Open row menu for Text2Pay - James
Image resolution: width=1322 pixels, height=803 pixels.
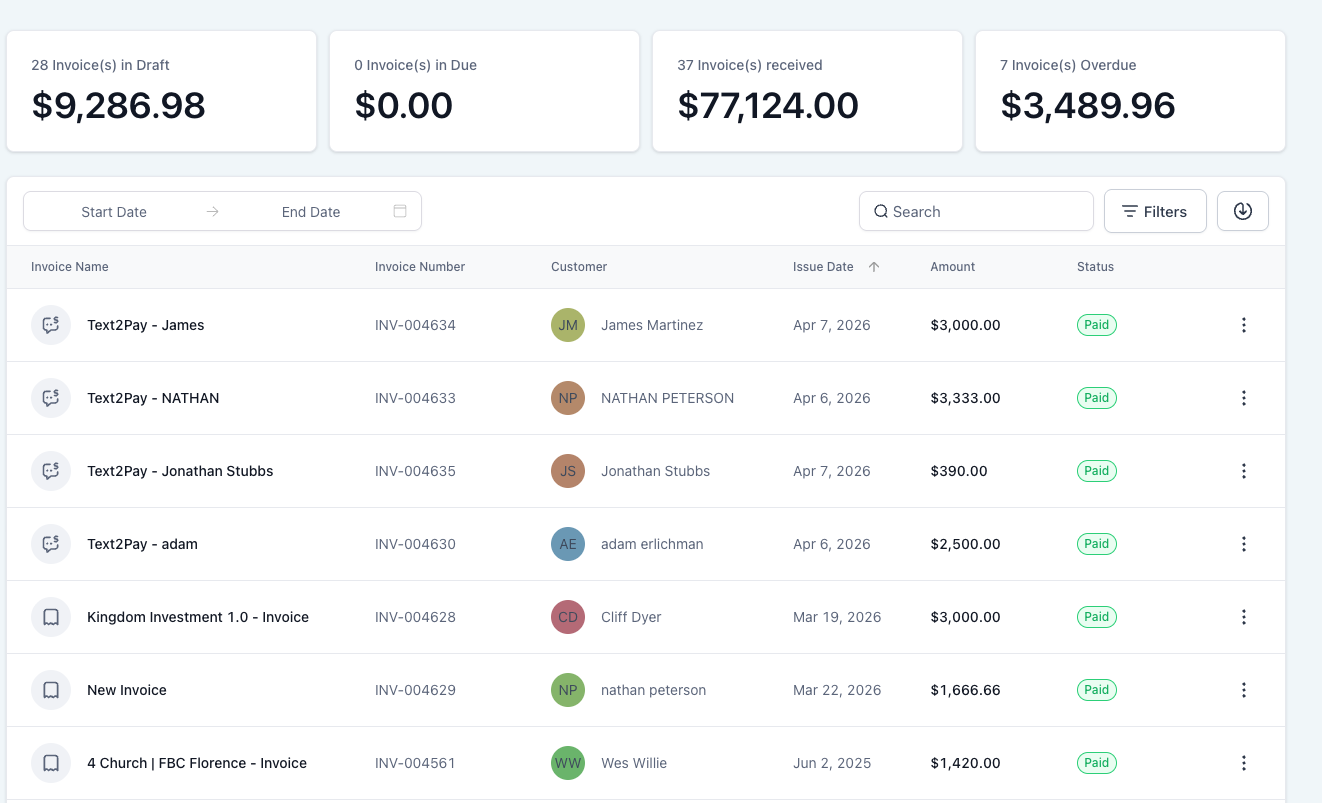1244,325
